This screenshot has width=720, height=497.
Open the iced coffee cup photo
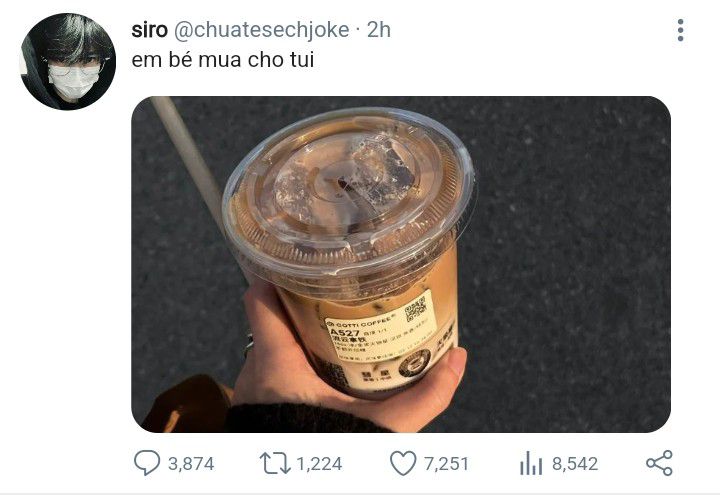tap(401, 264)
